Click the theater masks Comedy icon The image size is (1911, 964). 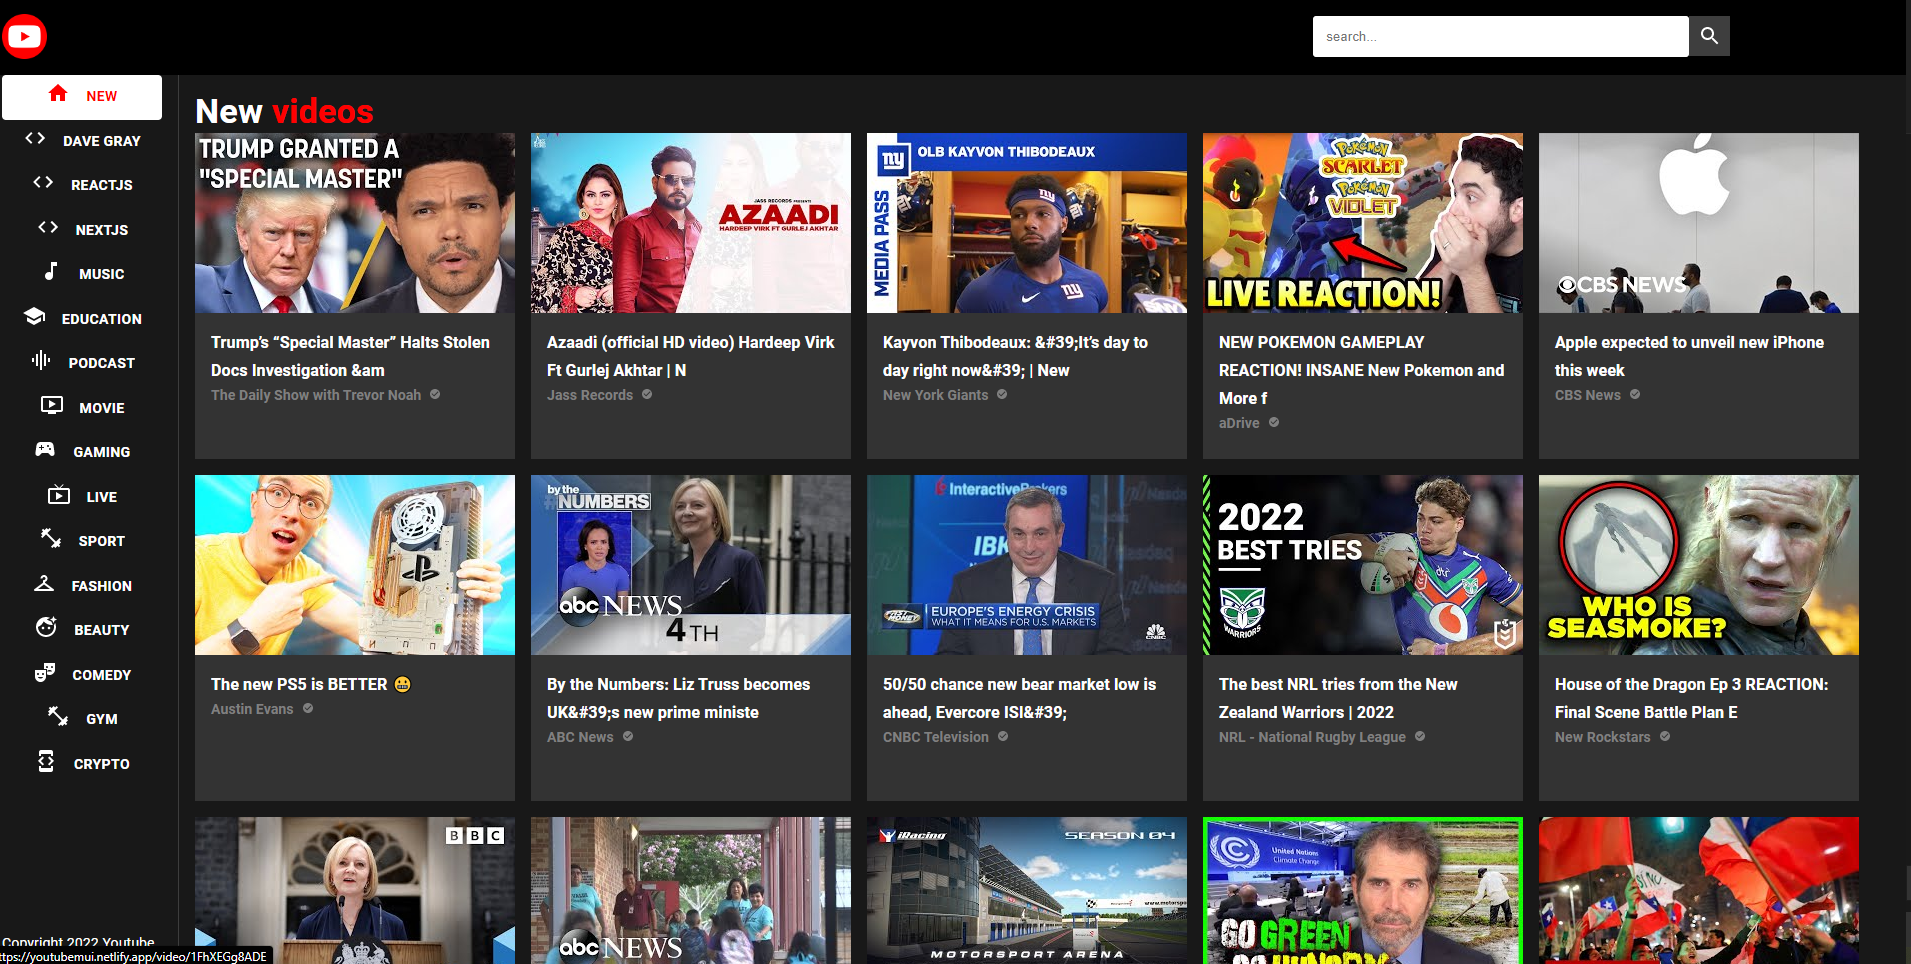pyautogui.click(x=45, y=672)
